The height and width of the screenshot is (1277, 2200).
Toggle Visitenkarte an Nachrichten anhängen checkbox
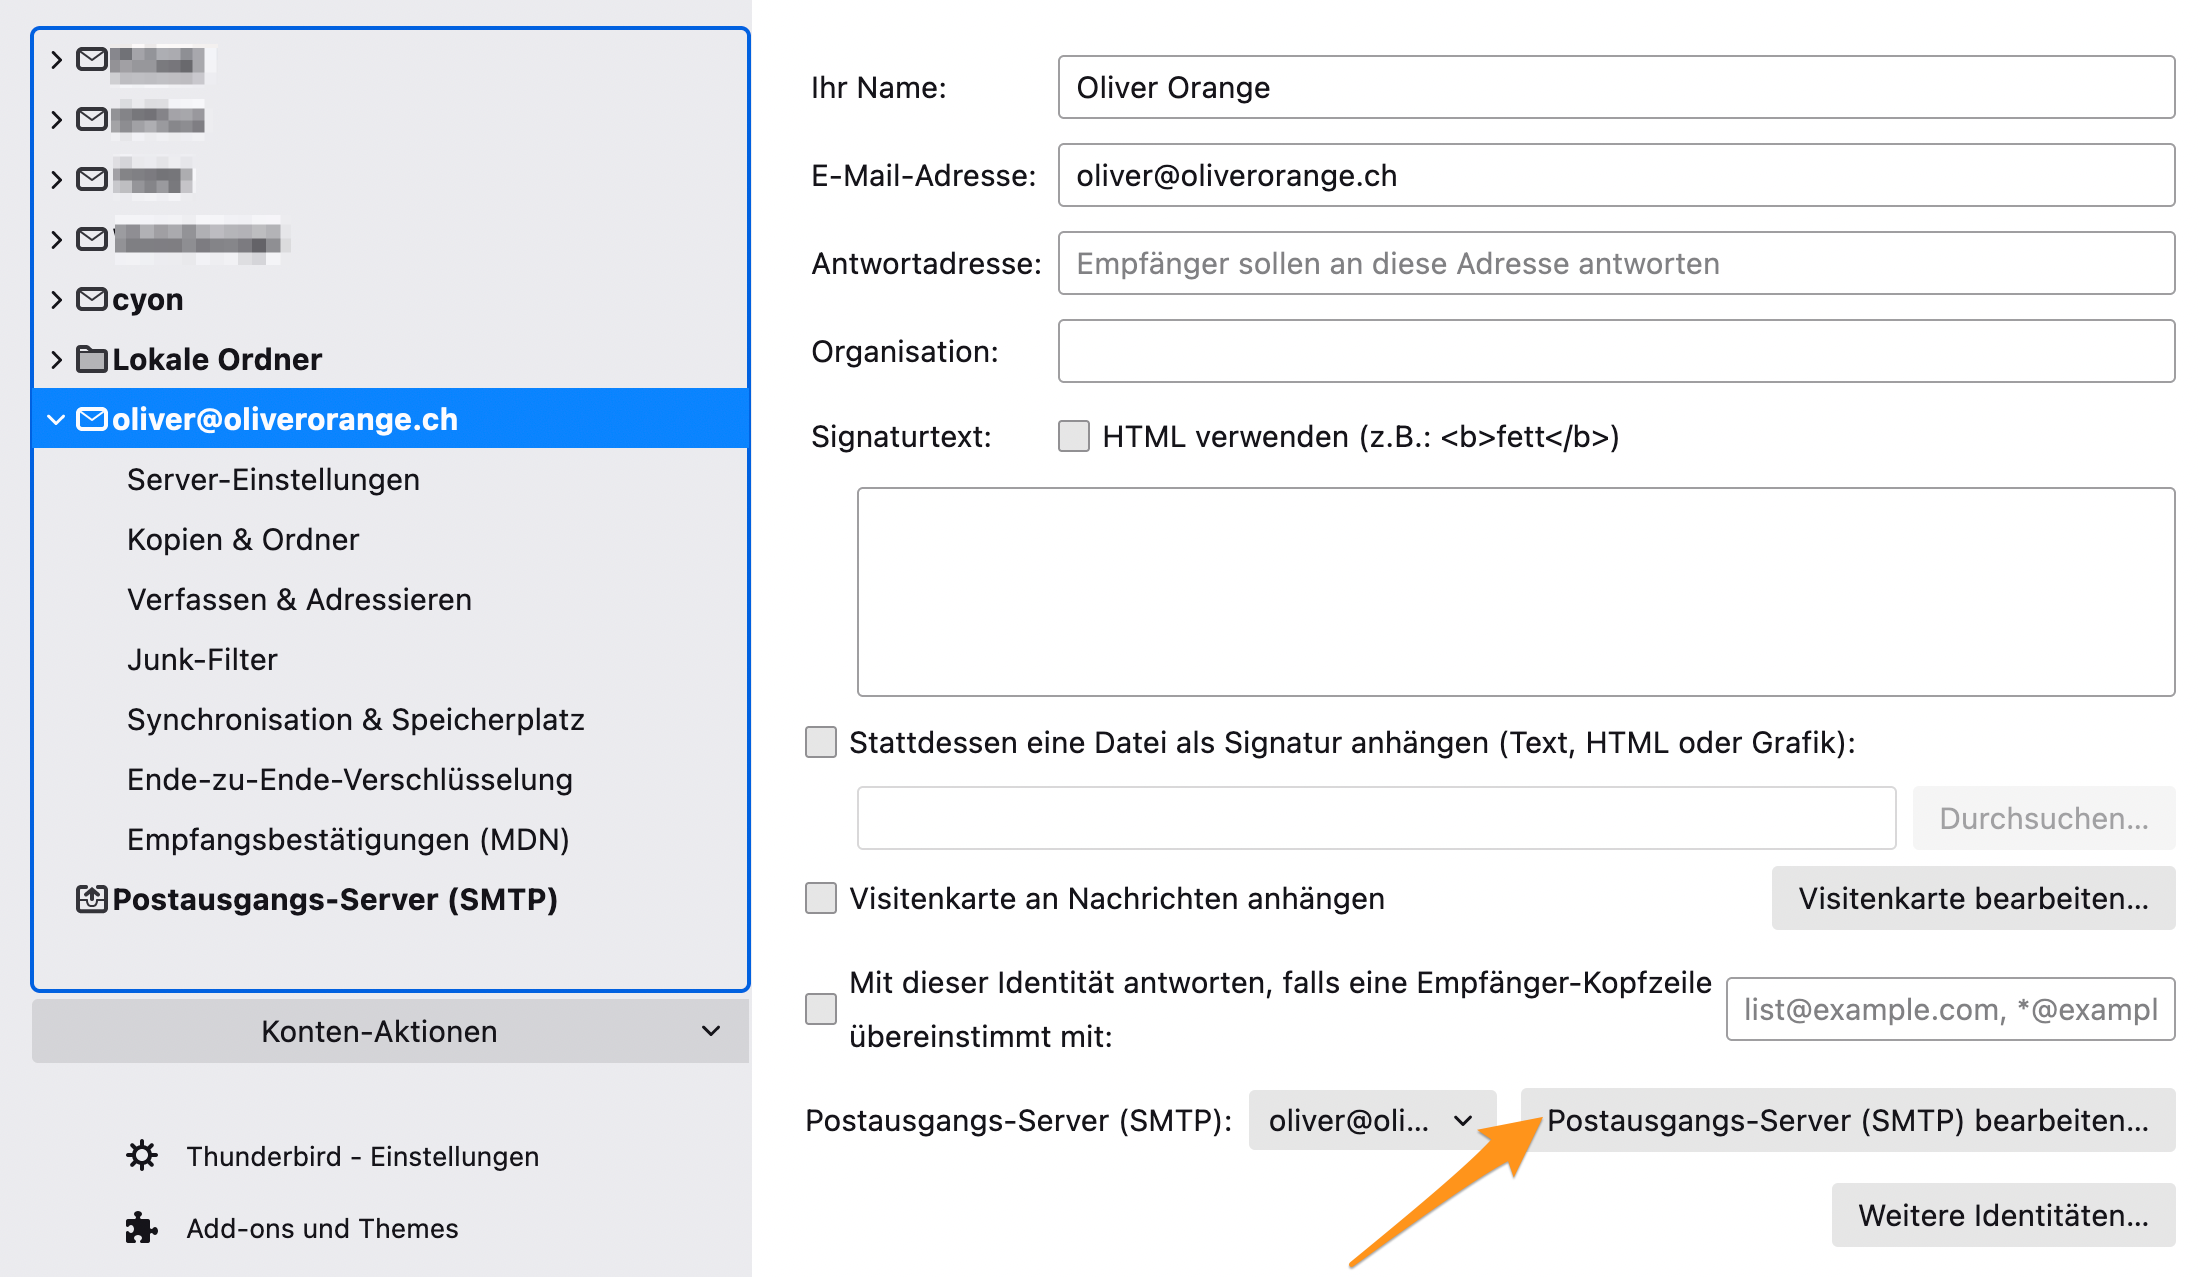coord(821,898)
